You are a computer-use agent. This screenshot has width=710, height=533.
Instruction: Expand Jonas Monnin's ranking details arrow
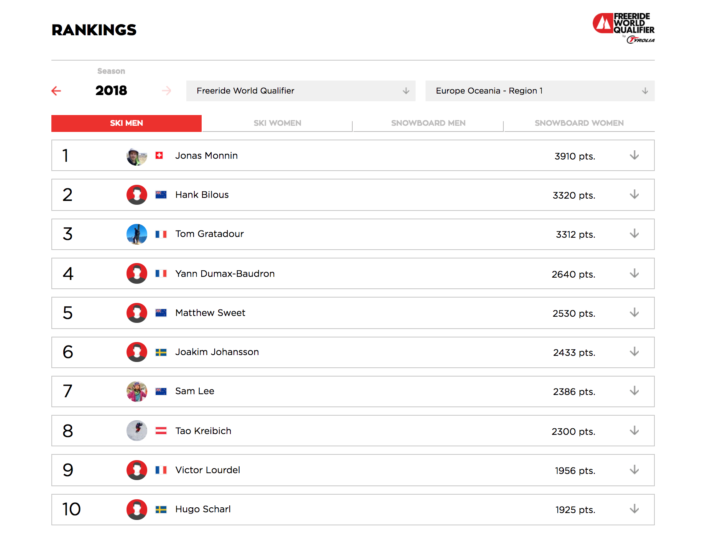pos(634,155)
